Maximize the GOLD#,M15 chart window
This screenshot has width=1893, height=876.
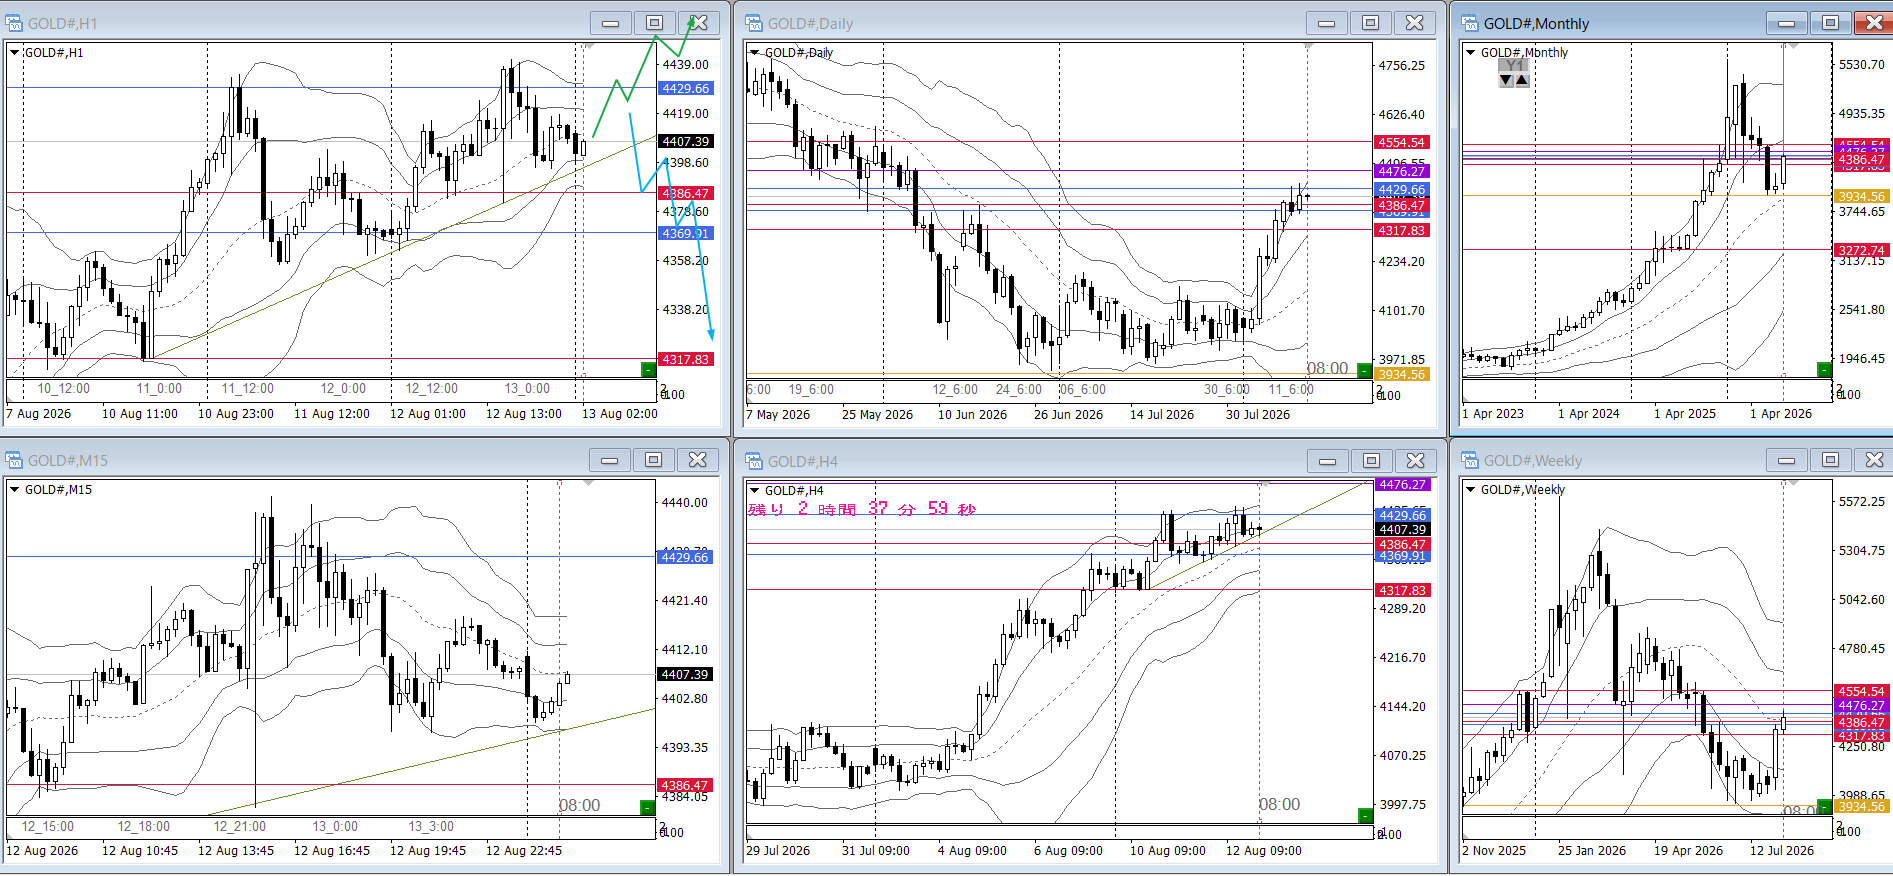pos(654,460)
